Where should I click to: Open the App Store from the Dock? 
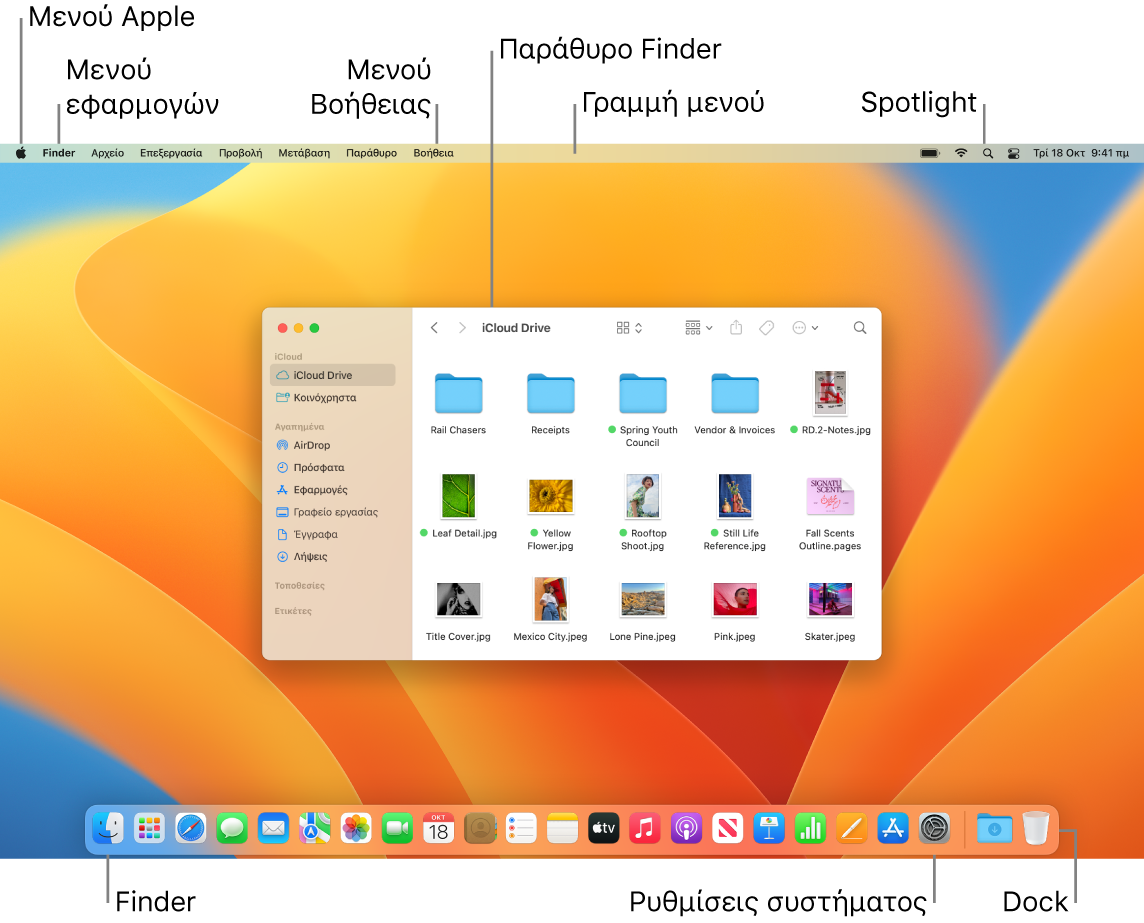coord(892,829)
